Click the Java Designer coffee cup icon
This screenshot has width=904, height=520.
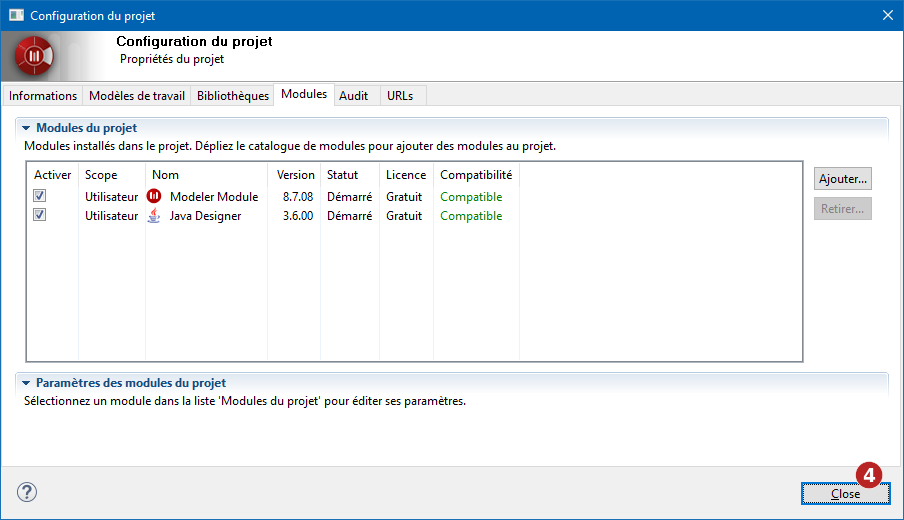(154, 216)
